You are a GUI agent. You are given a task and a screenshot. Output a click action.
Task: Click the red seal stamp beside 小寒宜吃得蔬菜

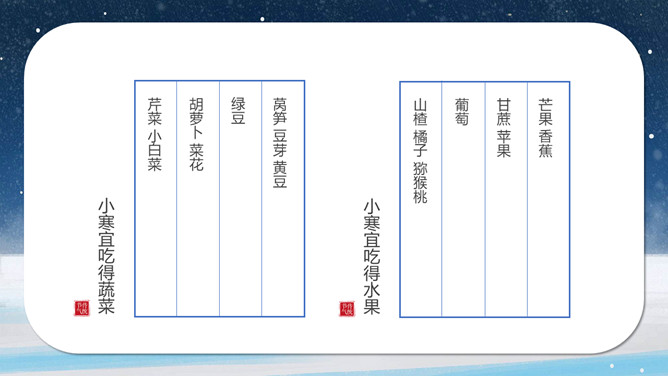point(82,308)
